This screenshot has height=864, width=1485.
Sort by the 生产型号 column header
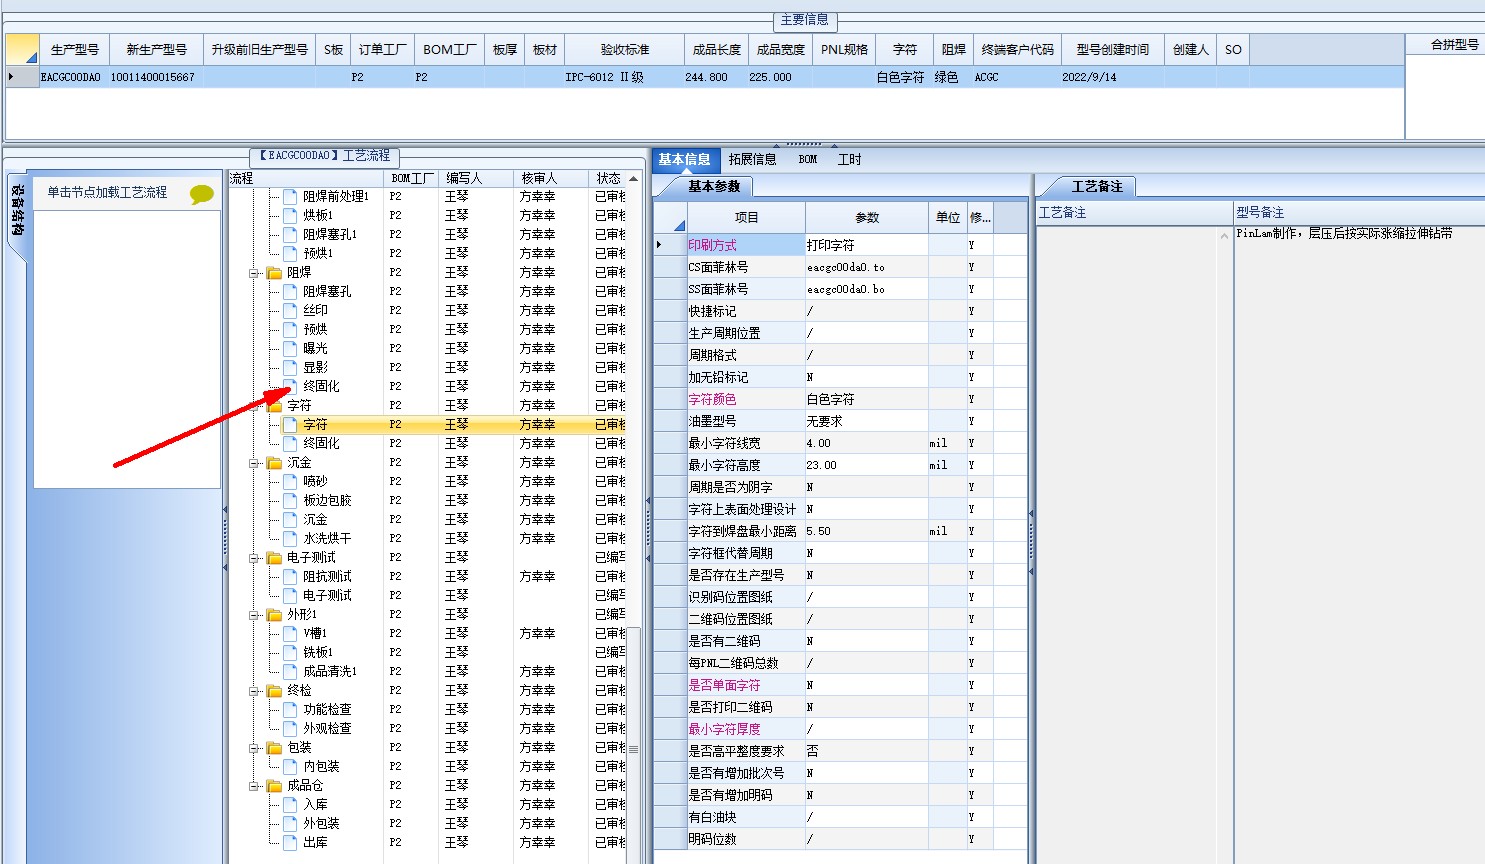(x=74, y=49)
